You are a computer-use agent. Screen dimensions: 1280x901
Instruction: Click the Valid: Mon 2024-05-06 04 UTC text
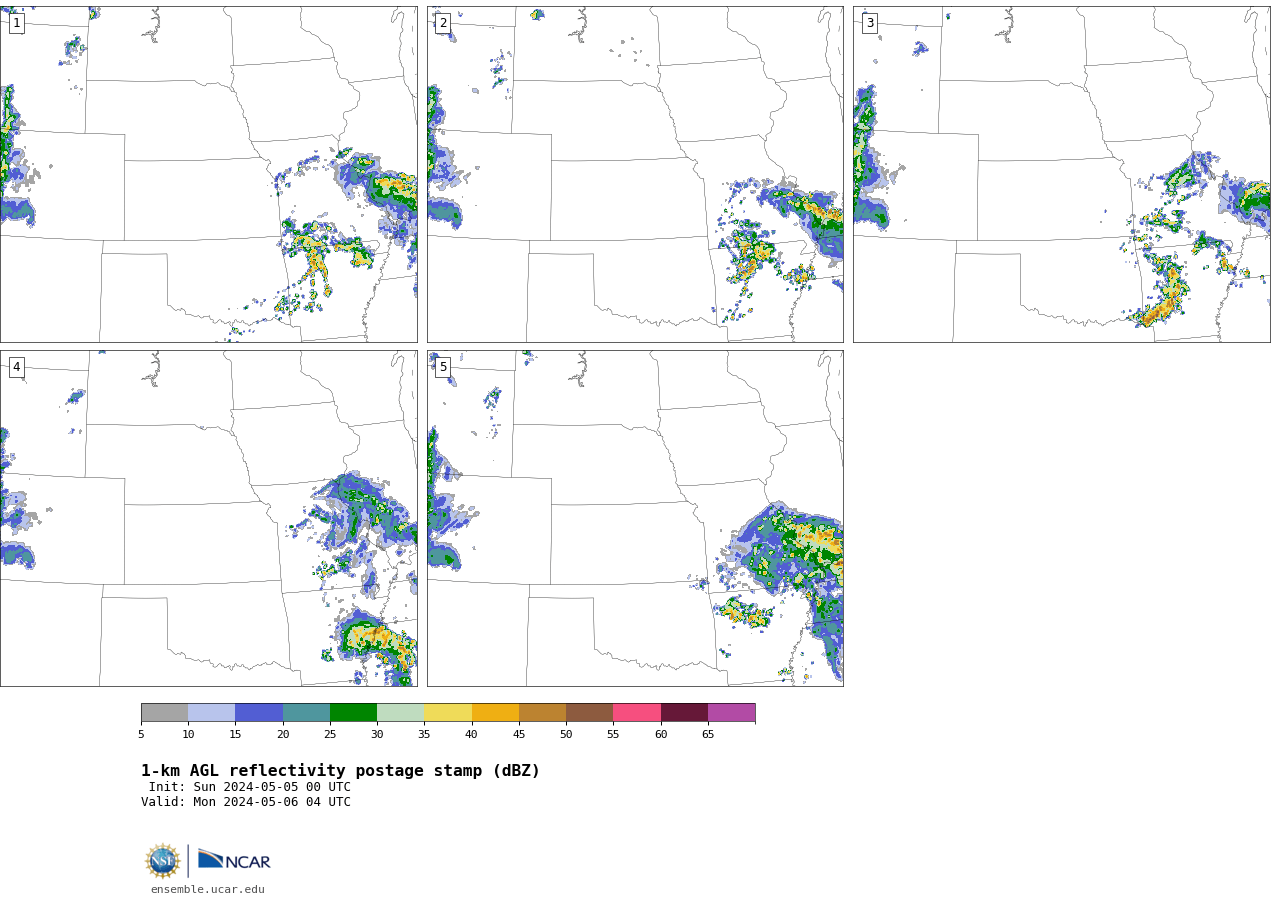coord(246,802)
